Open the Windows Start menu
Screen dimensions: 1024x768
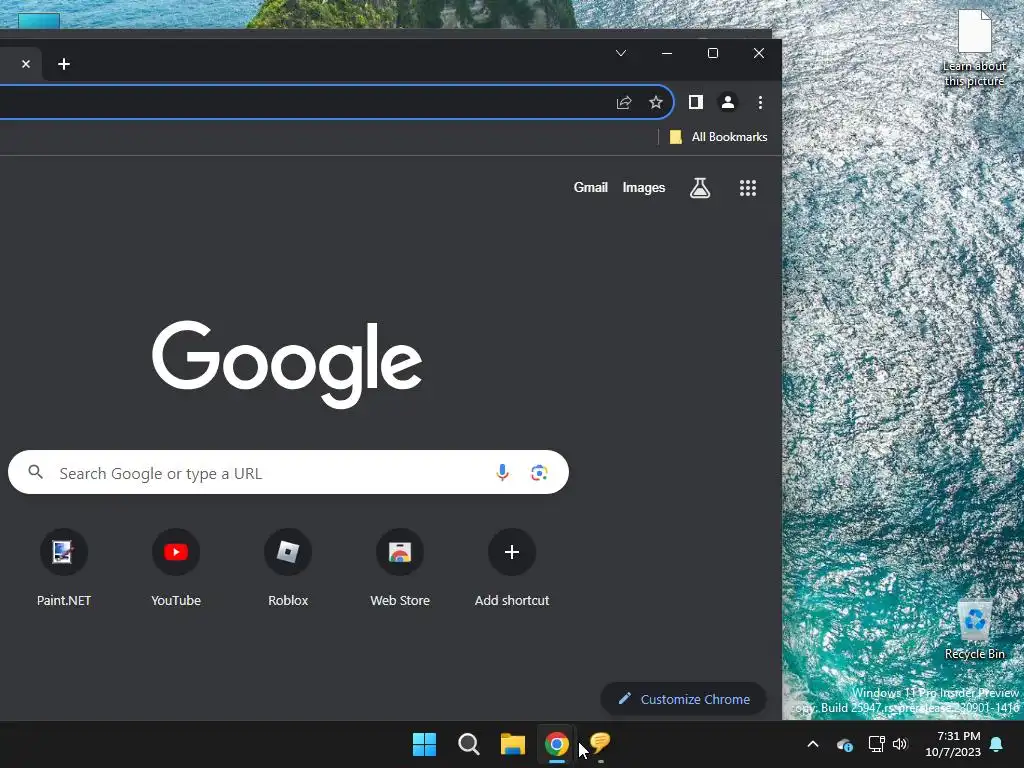[424, 744]
